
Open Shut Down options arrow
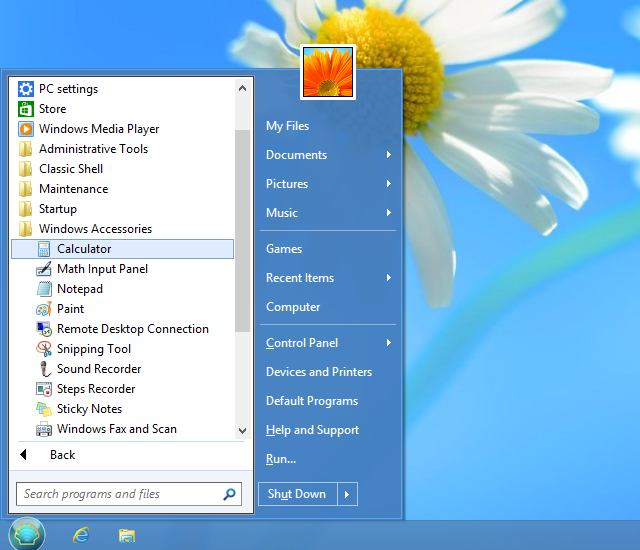(x=347, y=494)
